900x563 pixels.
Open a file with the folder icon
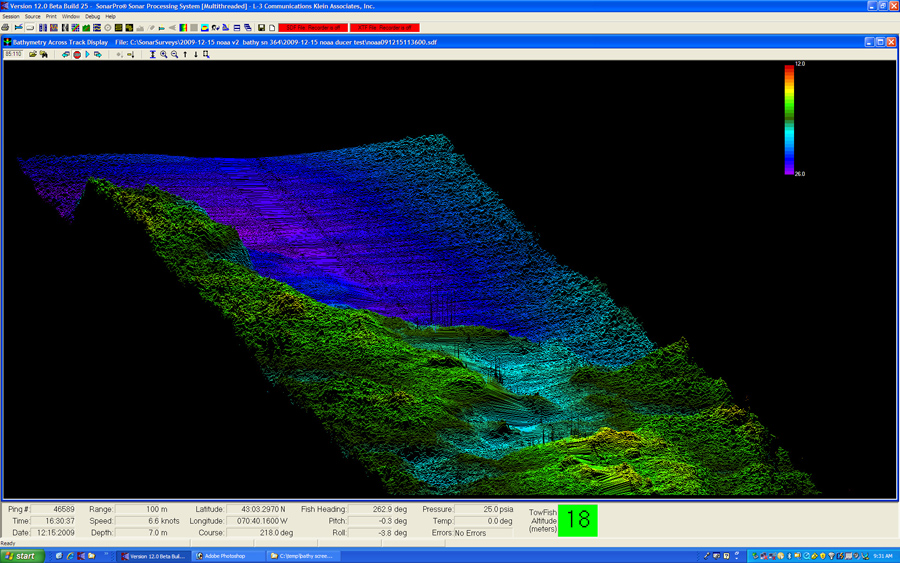click(33, 55)
